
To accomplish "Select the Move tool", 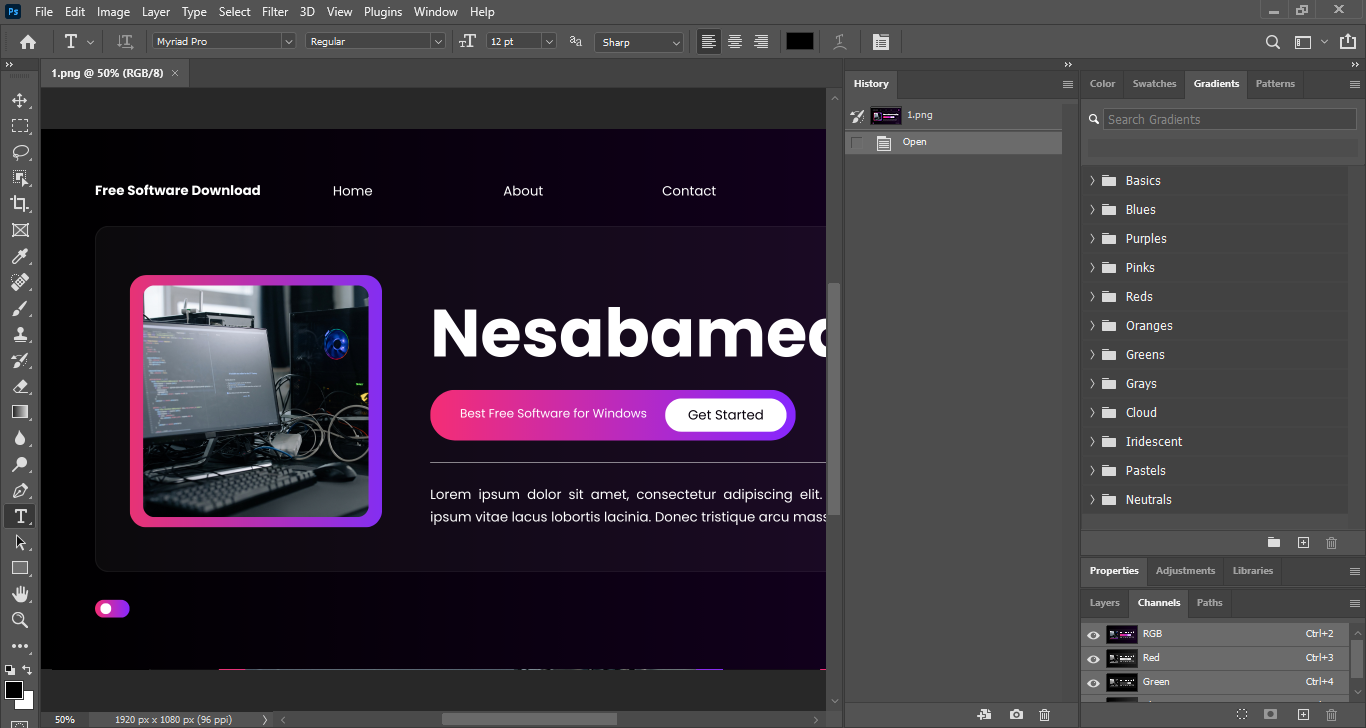I will (20, 100).
